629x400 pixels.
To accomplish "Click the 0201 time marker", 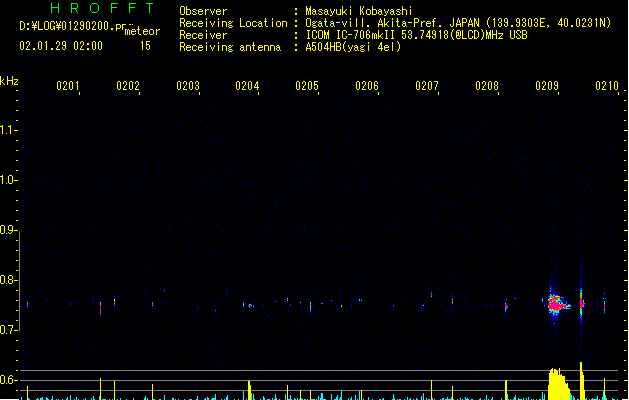I will tap(68, 86).
